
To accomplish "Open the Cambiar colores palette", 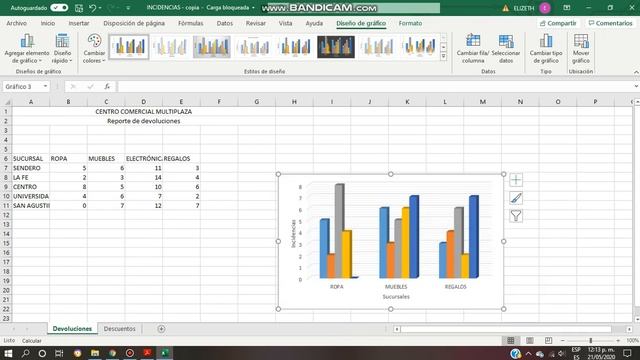I will (x=94, y=49).
